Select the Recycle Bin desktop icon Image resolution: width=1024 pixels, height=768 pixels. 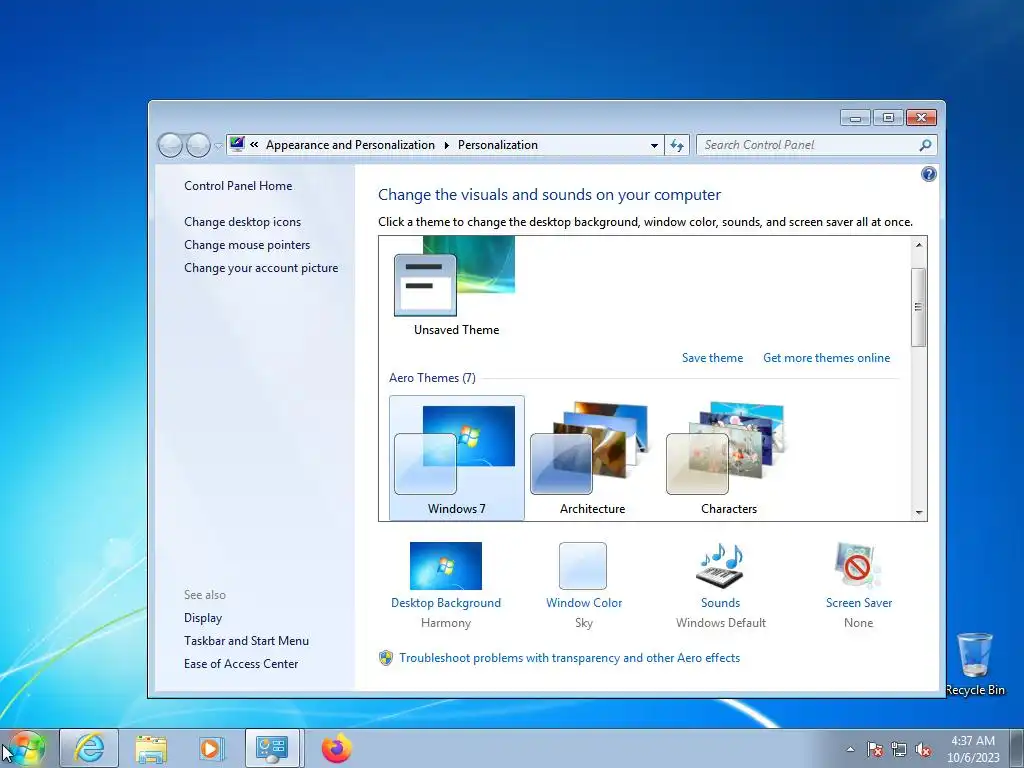975,664
